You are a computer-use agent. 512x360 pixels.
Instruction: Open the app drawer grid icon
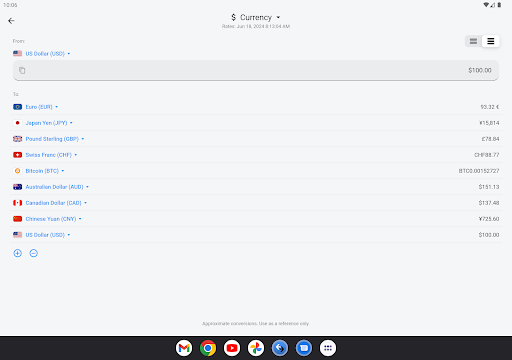point(328,348)
